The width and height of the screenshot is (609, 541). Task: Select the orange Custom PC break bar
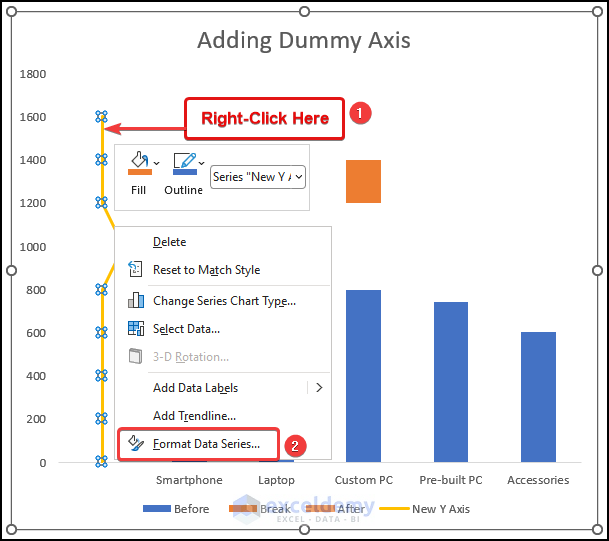click(x=363, y=181)
